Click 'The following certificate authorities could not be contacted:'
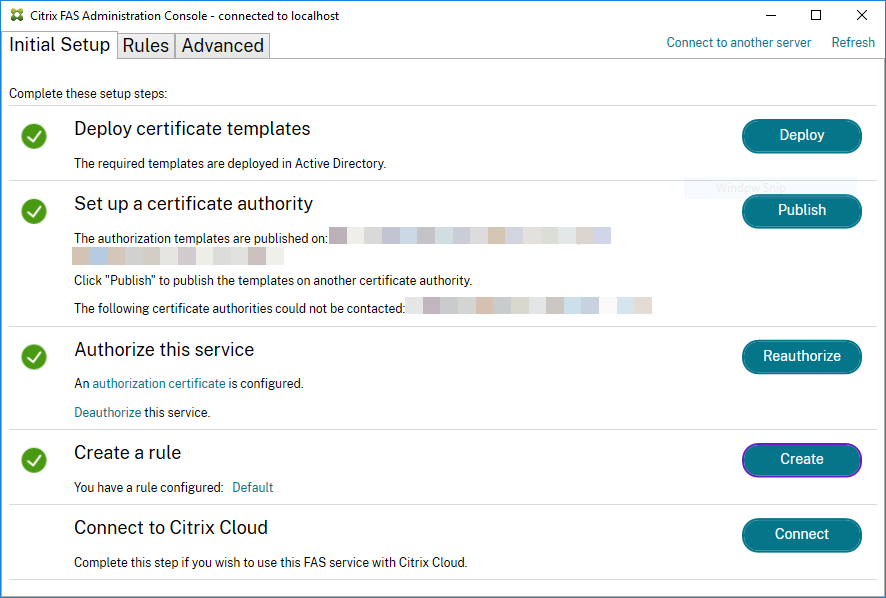The image size is (886, 598). [240, 309]
